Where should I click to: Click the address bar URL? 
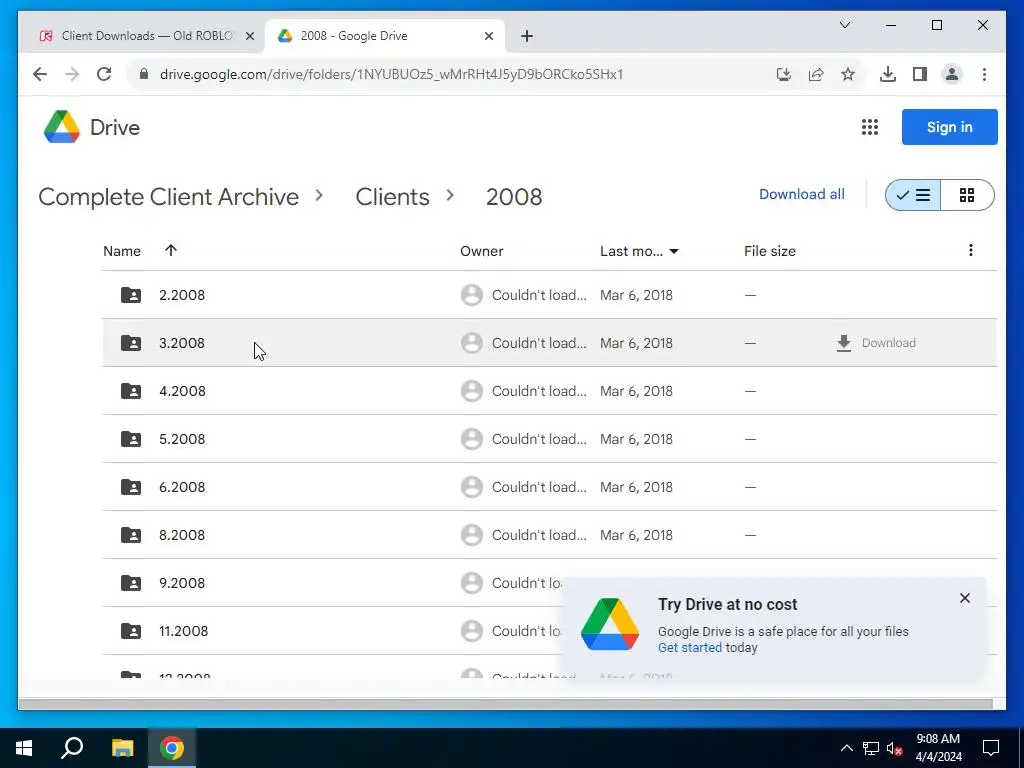click(x=391, y=74)
